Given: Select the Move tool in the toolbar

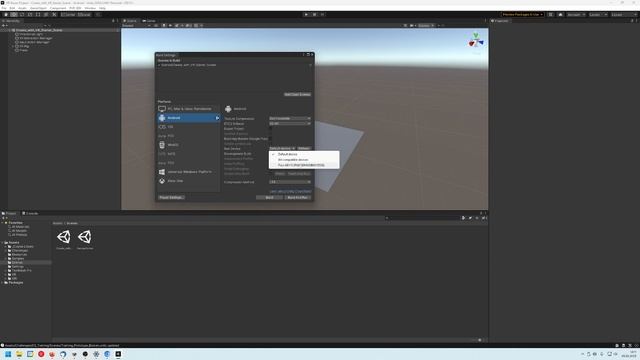Looking at the screenshot, I should (14, 14).
